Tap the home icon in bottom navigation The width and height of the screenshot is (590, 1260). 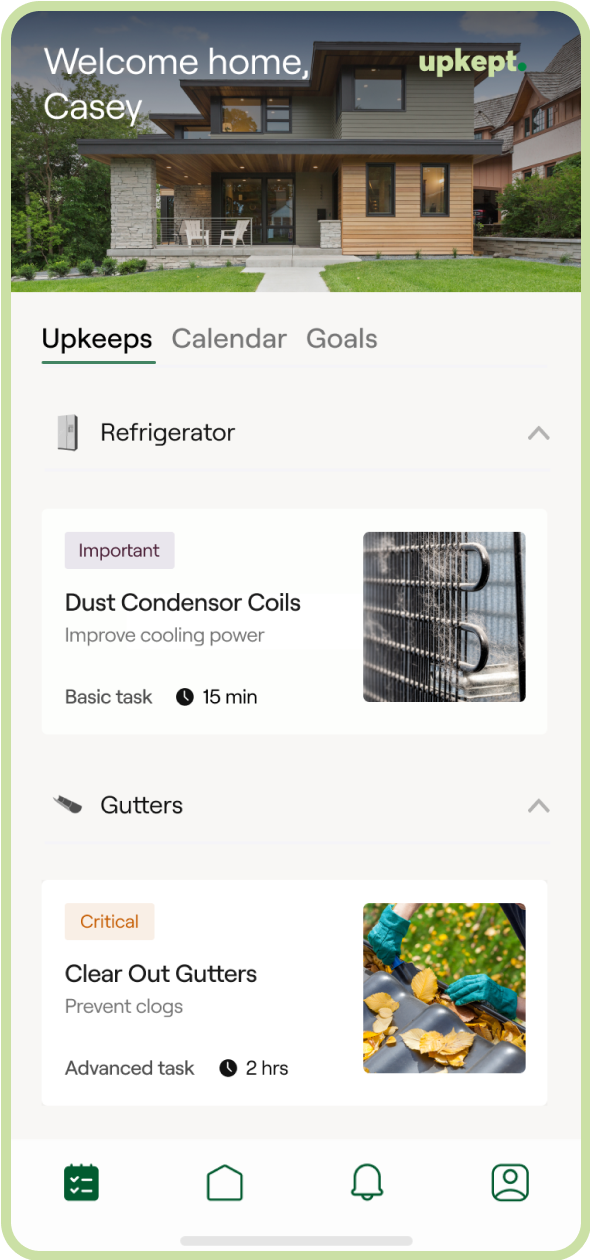[225, 1183]
